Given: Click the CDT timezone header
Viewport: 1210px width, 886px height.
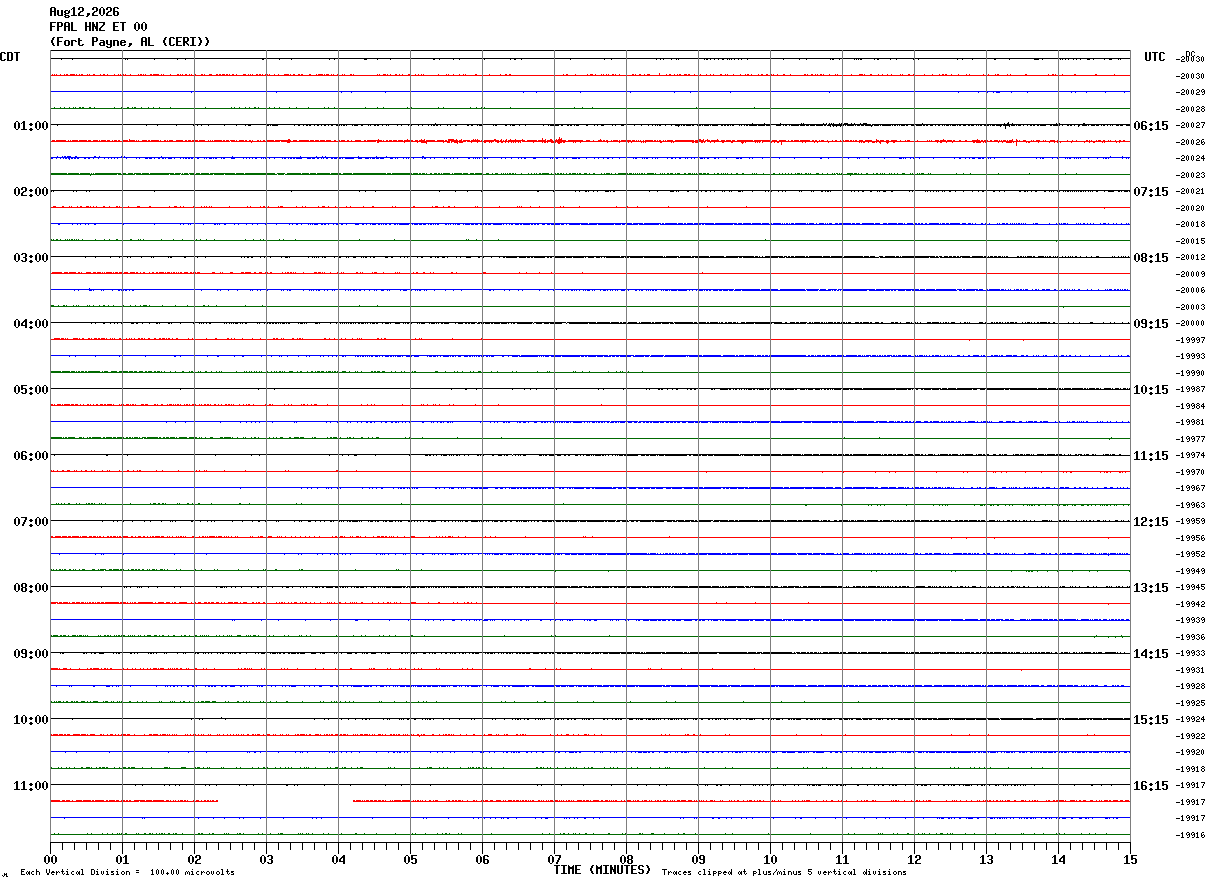Looking at the screenshot, I should tap(10, 57).
